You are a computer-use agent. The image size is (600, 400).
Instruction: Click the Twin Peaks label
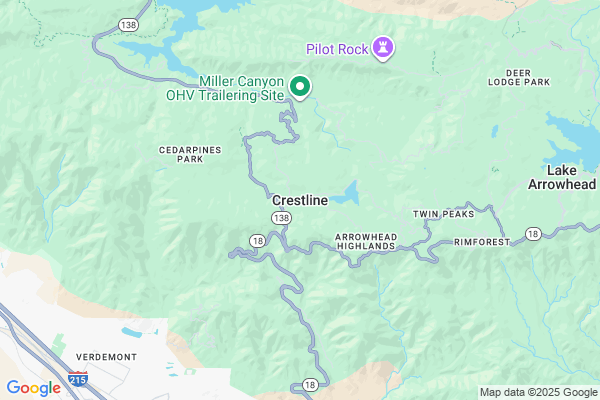tap(443, 214)
